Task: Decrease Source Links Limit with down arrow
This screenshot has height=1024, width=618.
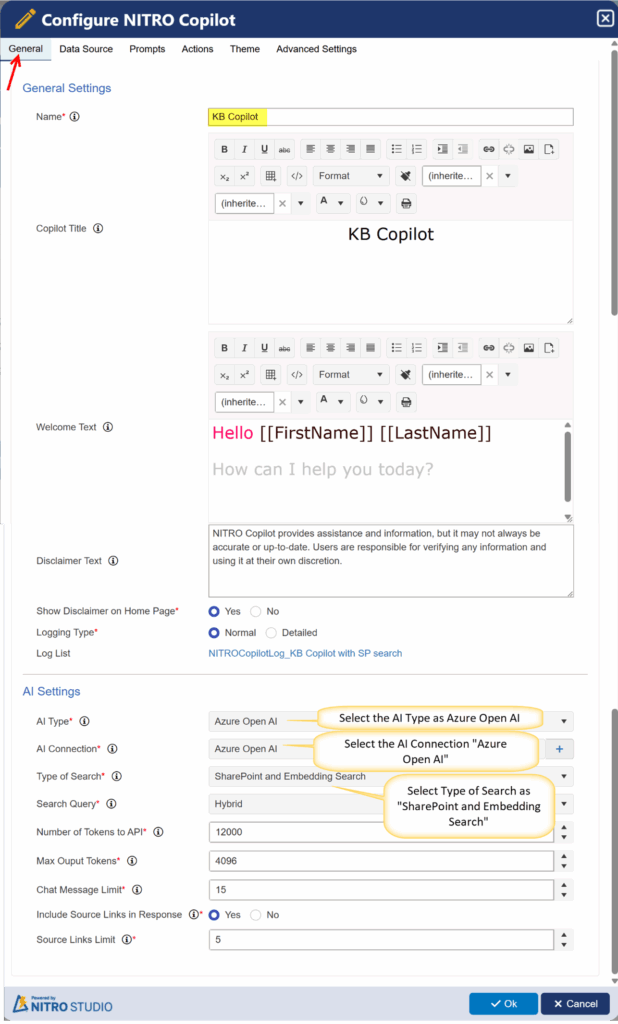Action: 564,944
